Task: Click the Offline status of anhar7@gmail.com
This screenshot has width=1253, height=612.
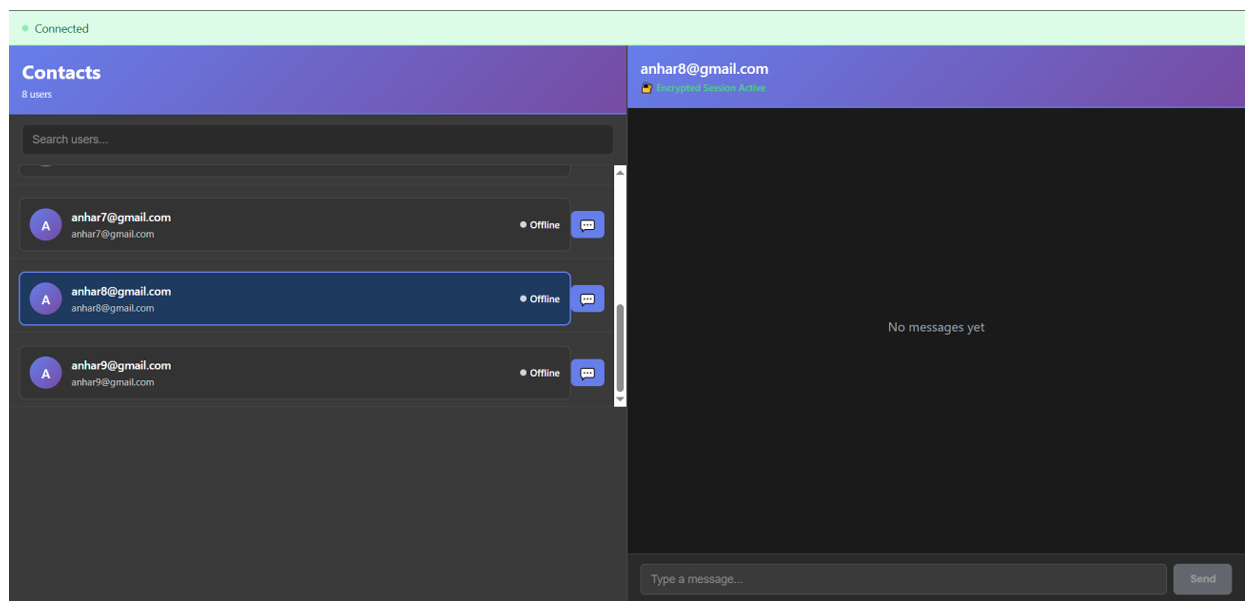Action: (x=540, y=225)
